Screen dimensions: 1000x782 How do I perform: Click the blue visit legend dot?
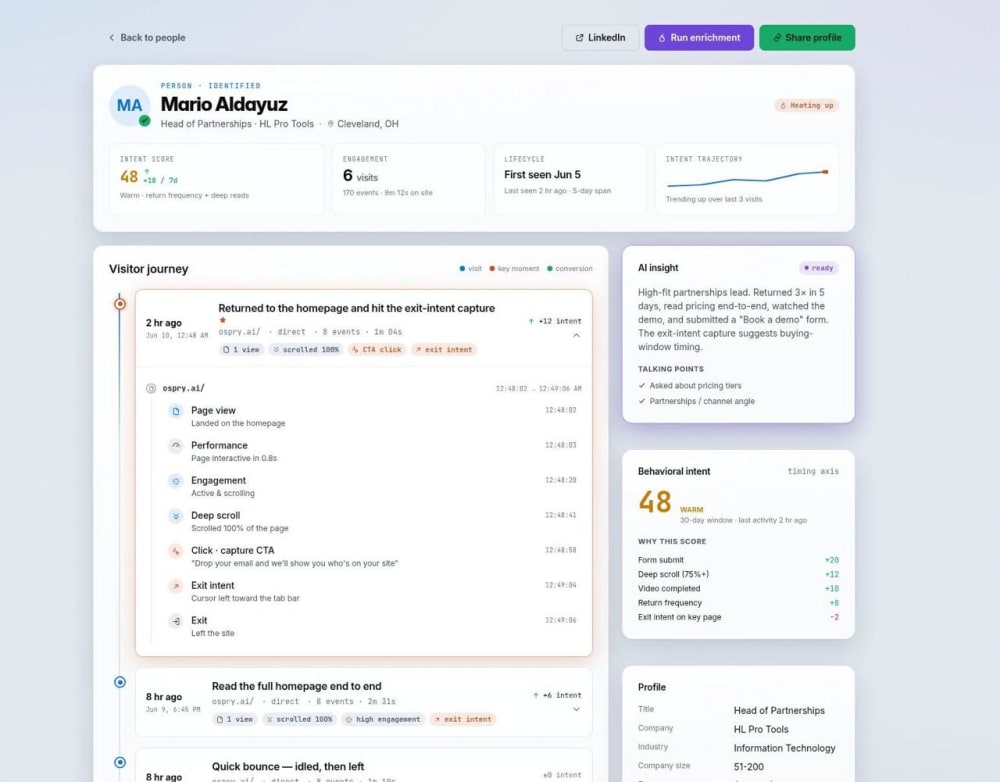click(462, 269)
